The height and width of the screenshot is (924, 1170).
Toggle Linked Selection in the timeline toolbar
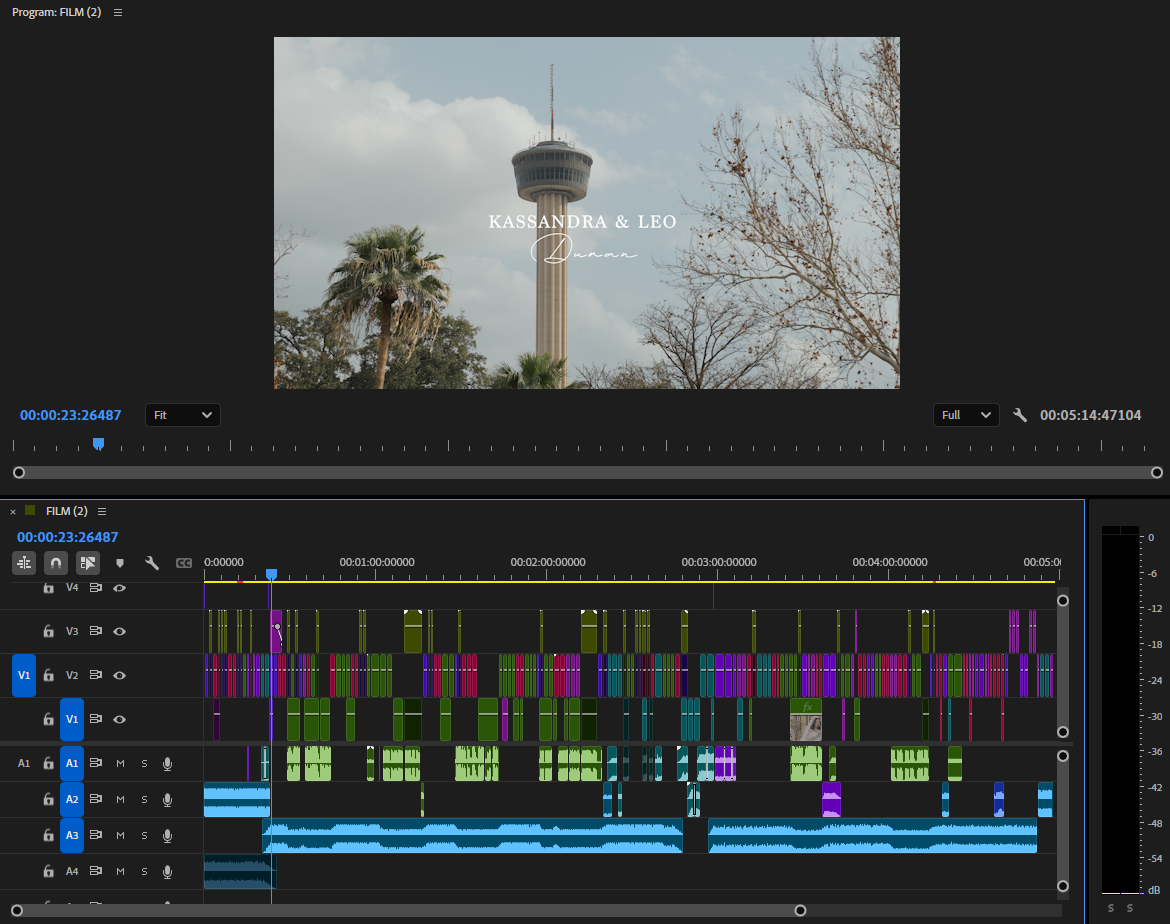click(x=88, y=562)
